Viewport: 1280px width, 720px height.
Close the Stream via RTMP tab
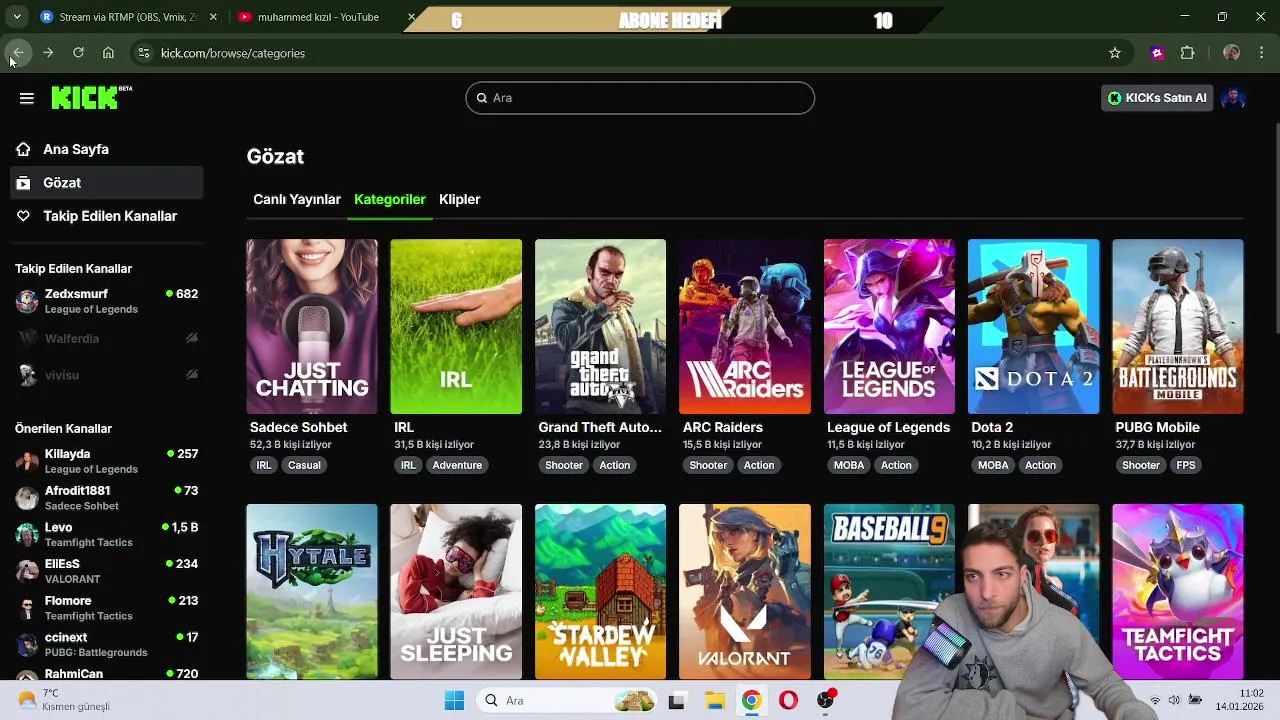[213, 17]
